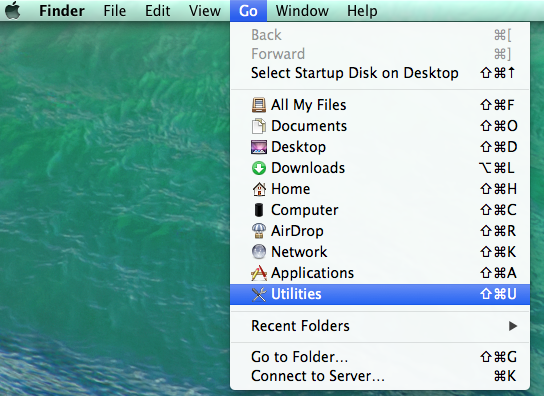Click the Network globe icon
The width and height of the screenshot is (544, 396).
259,252
